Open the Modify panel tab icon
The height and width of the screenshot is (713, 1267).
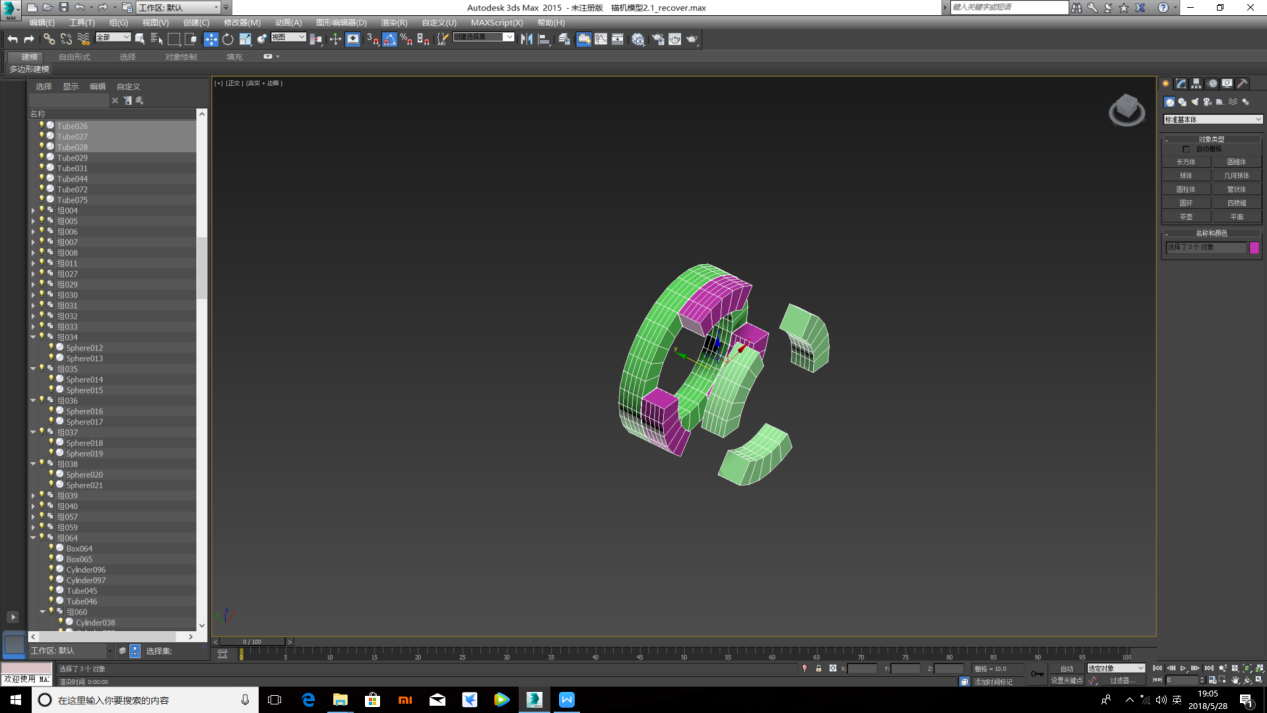tap(1181, 84)
